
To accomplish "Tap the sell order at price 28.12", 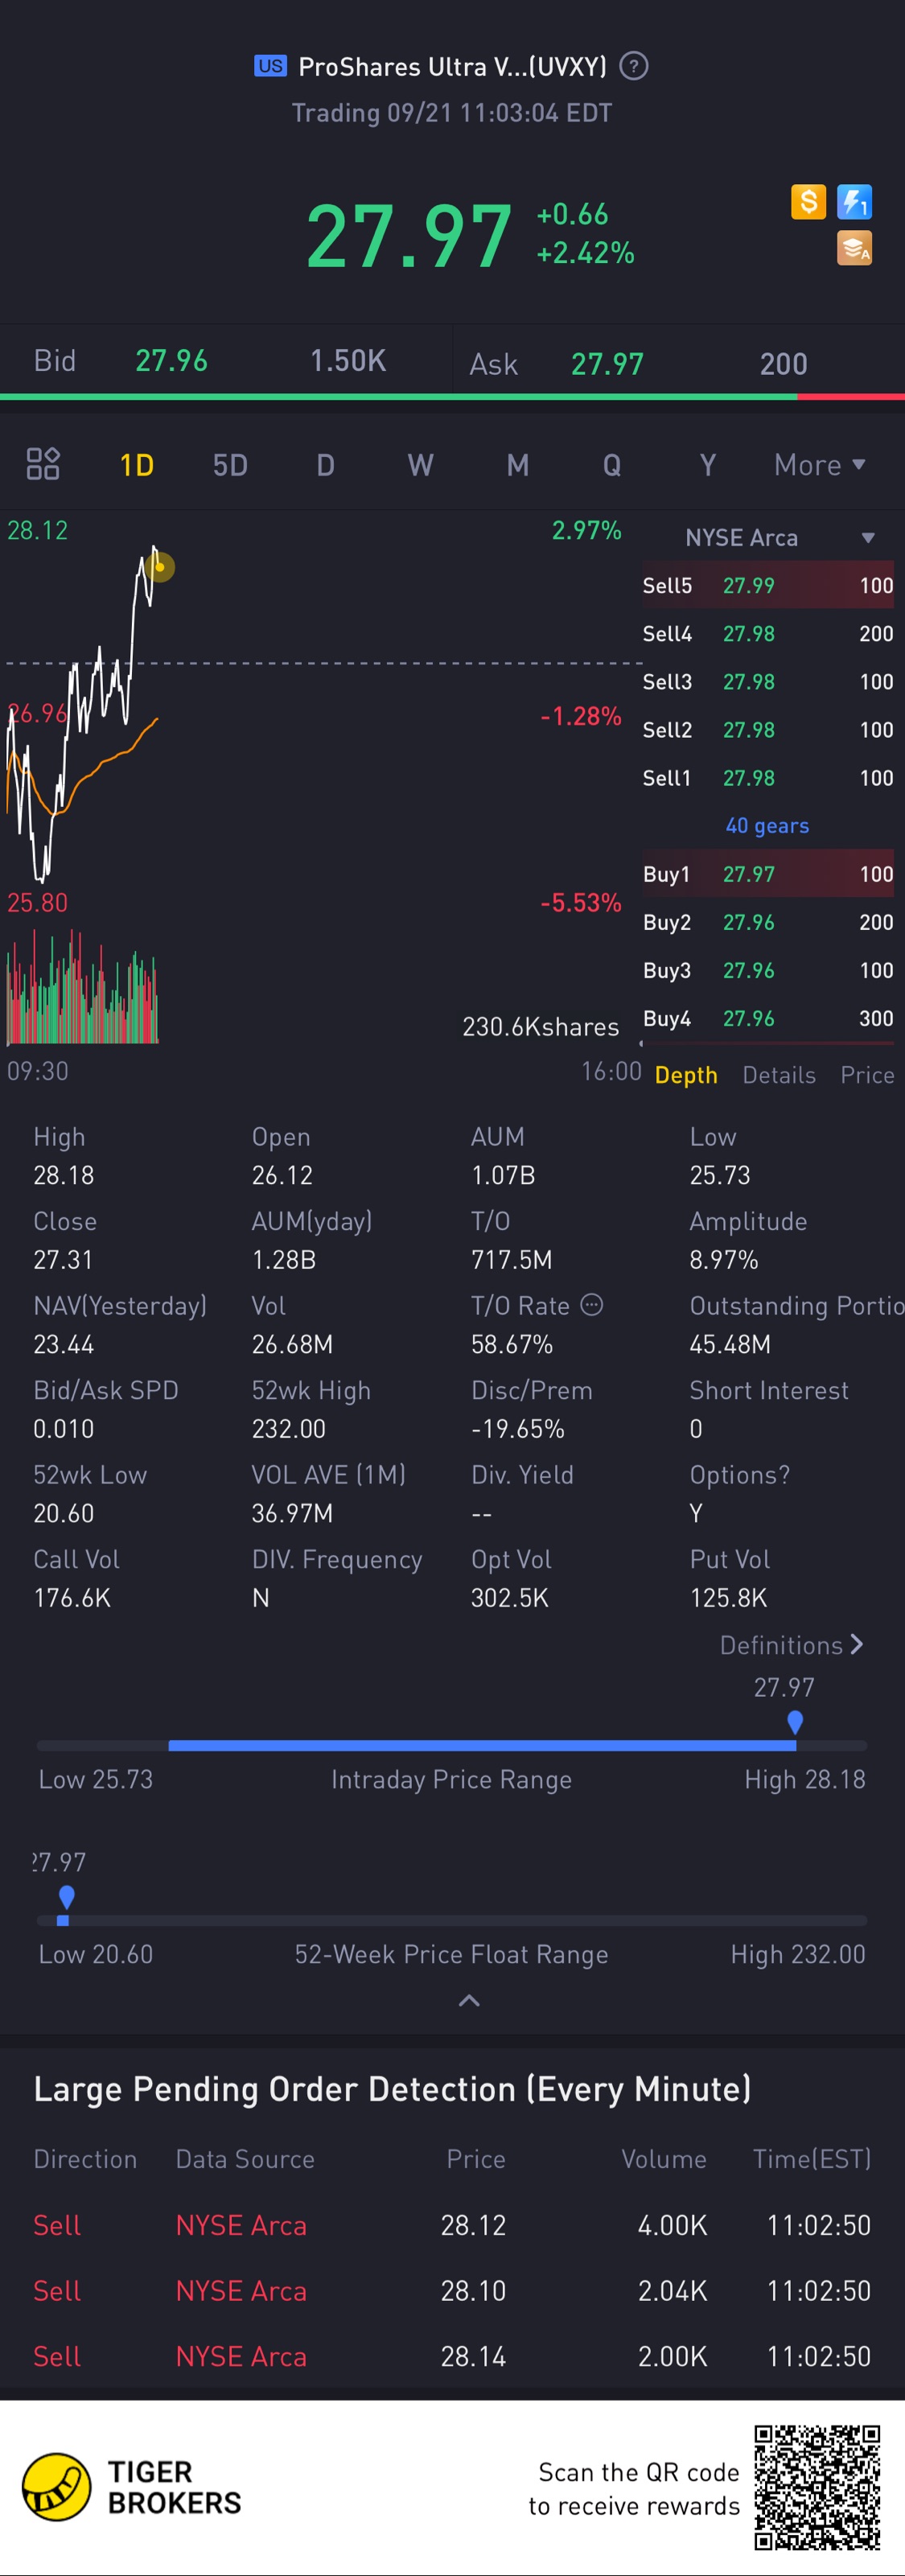I will click(x=452, y=2225).
